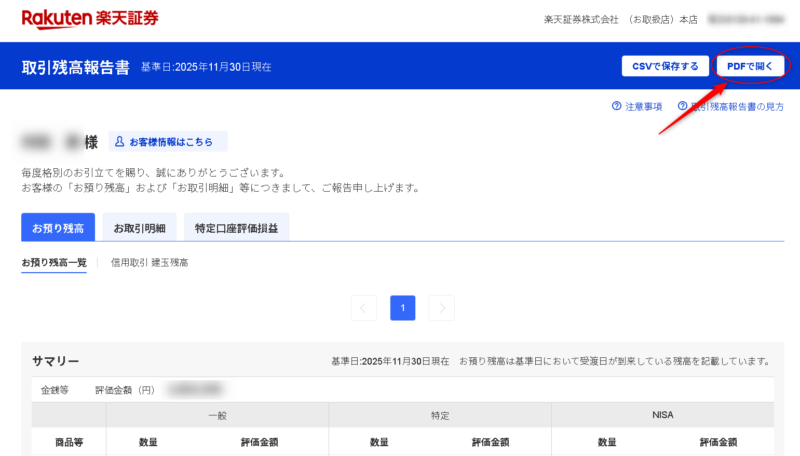Select page 1 in pagination
Image resolution: width=800 pixels, height=456 pixels.
[403, 308]
